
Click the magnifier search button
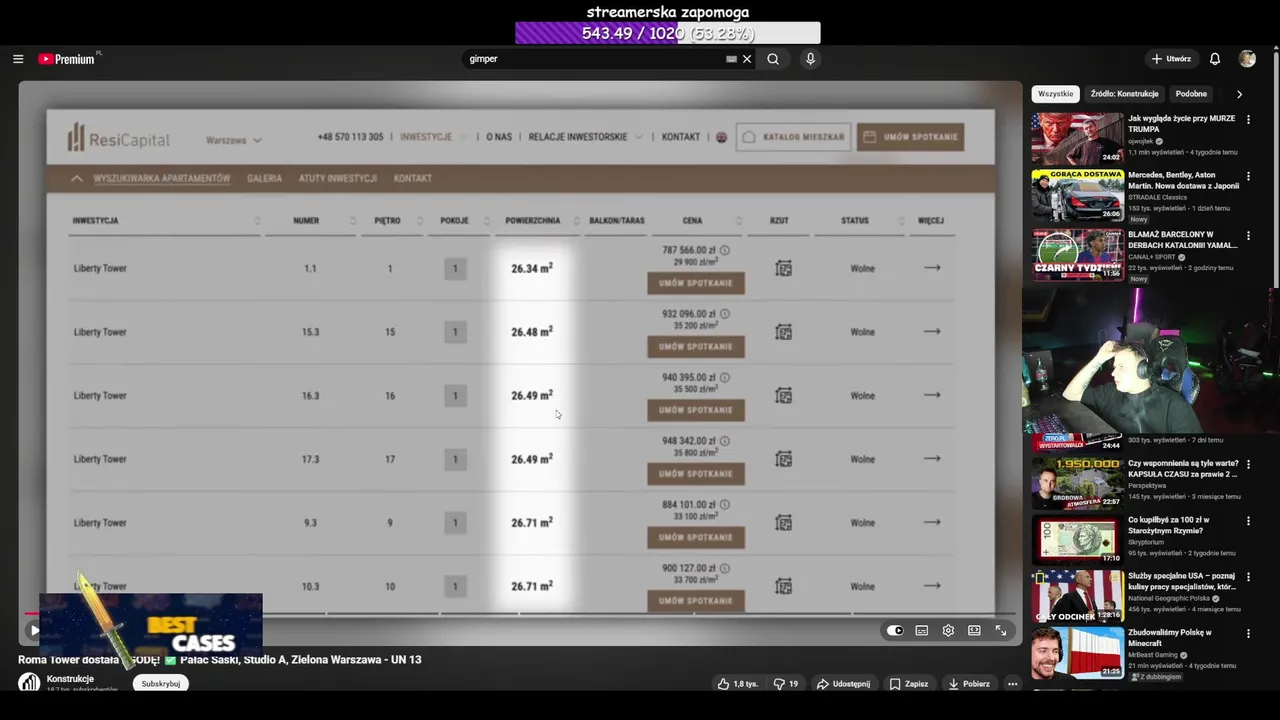tap(773, 59)
